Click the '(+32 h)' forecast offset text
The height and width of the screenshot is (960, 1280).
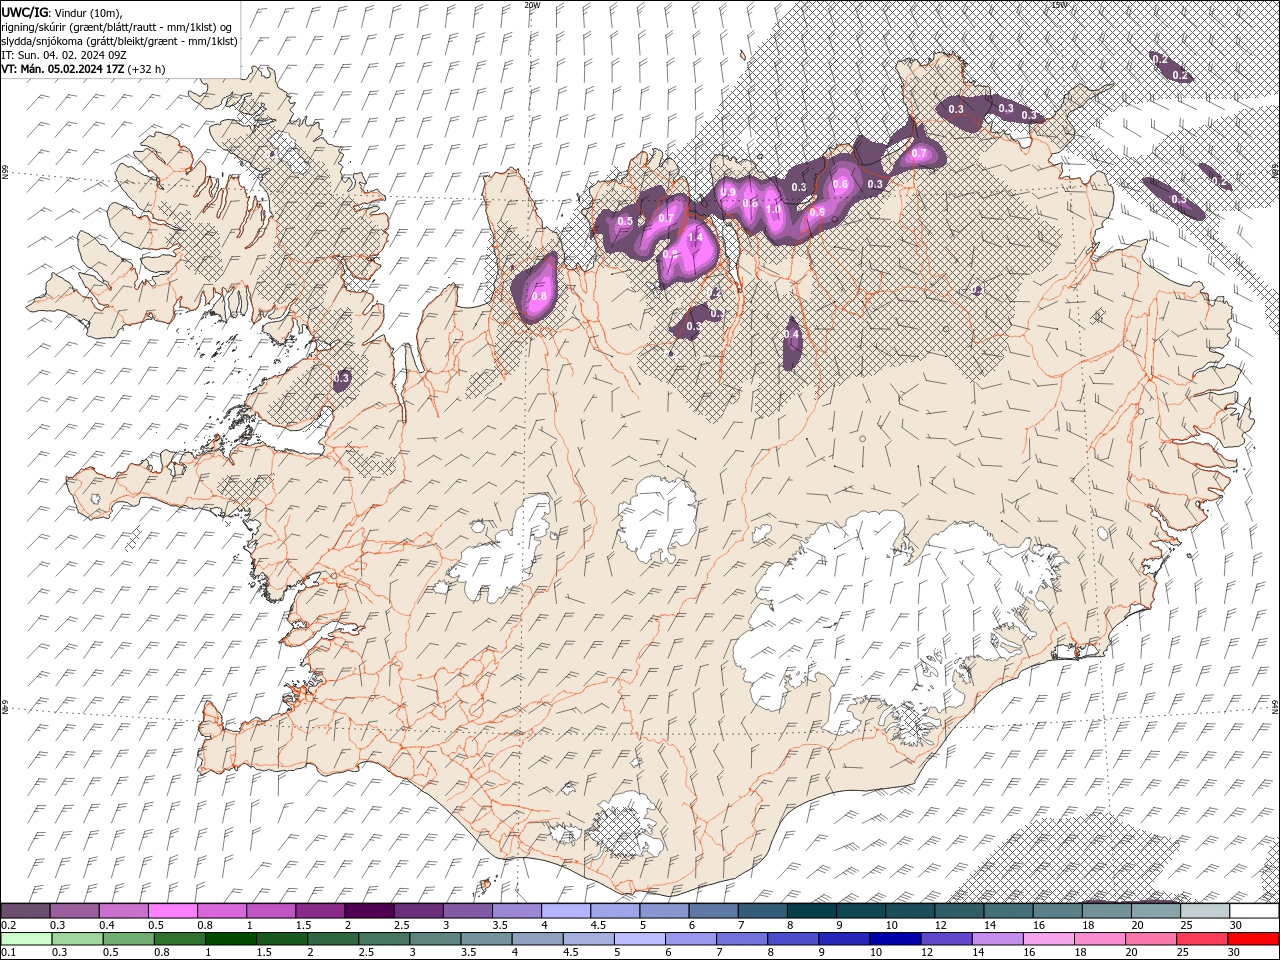[x=147, y=69]
